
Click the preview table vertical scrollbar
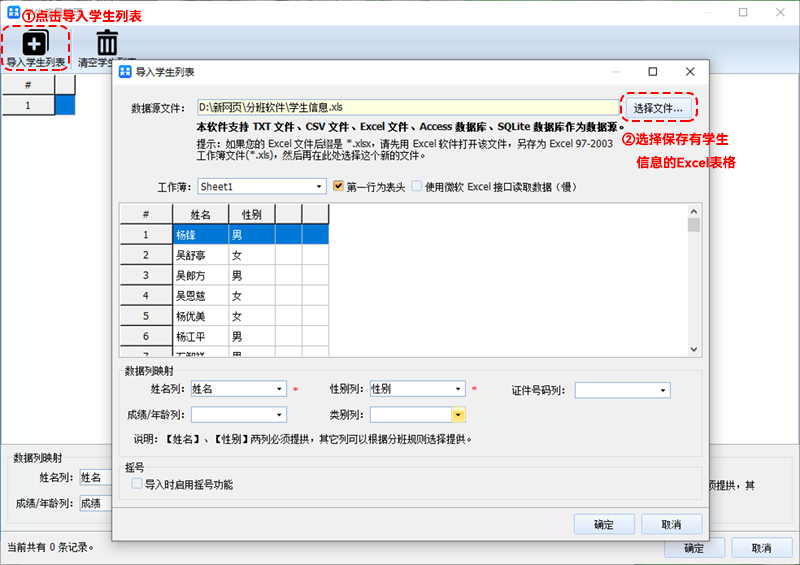coord(694,280)
